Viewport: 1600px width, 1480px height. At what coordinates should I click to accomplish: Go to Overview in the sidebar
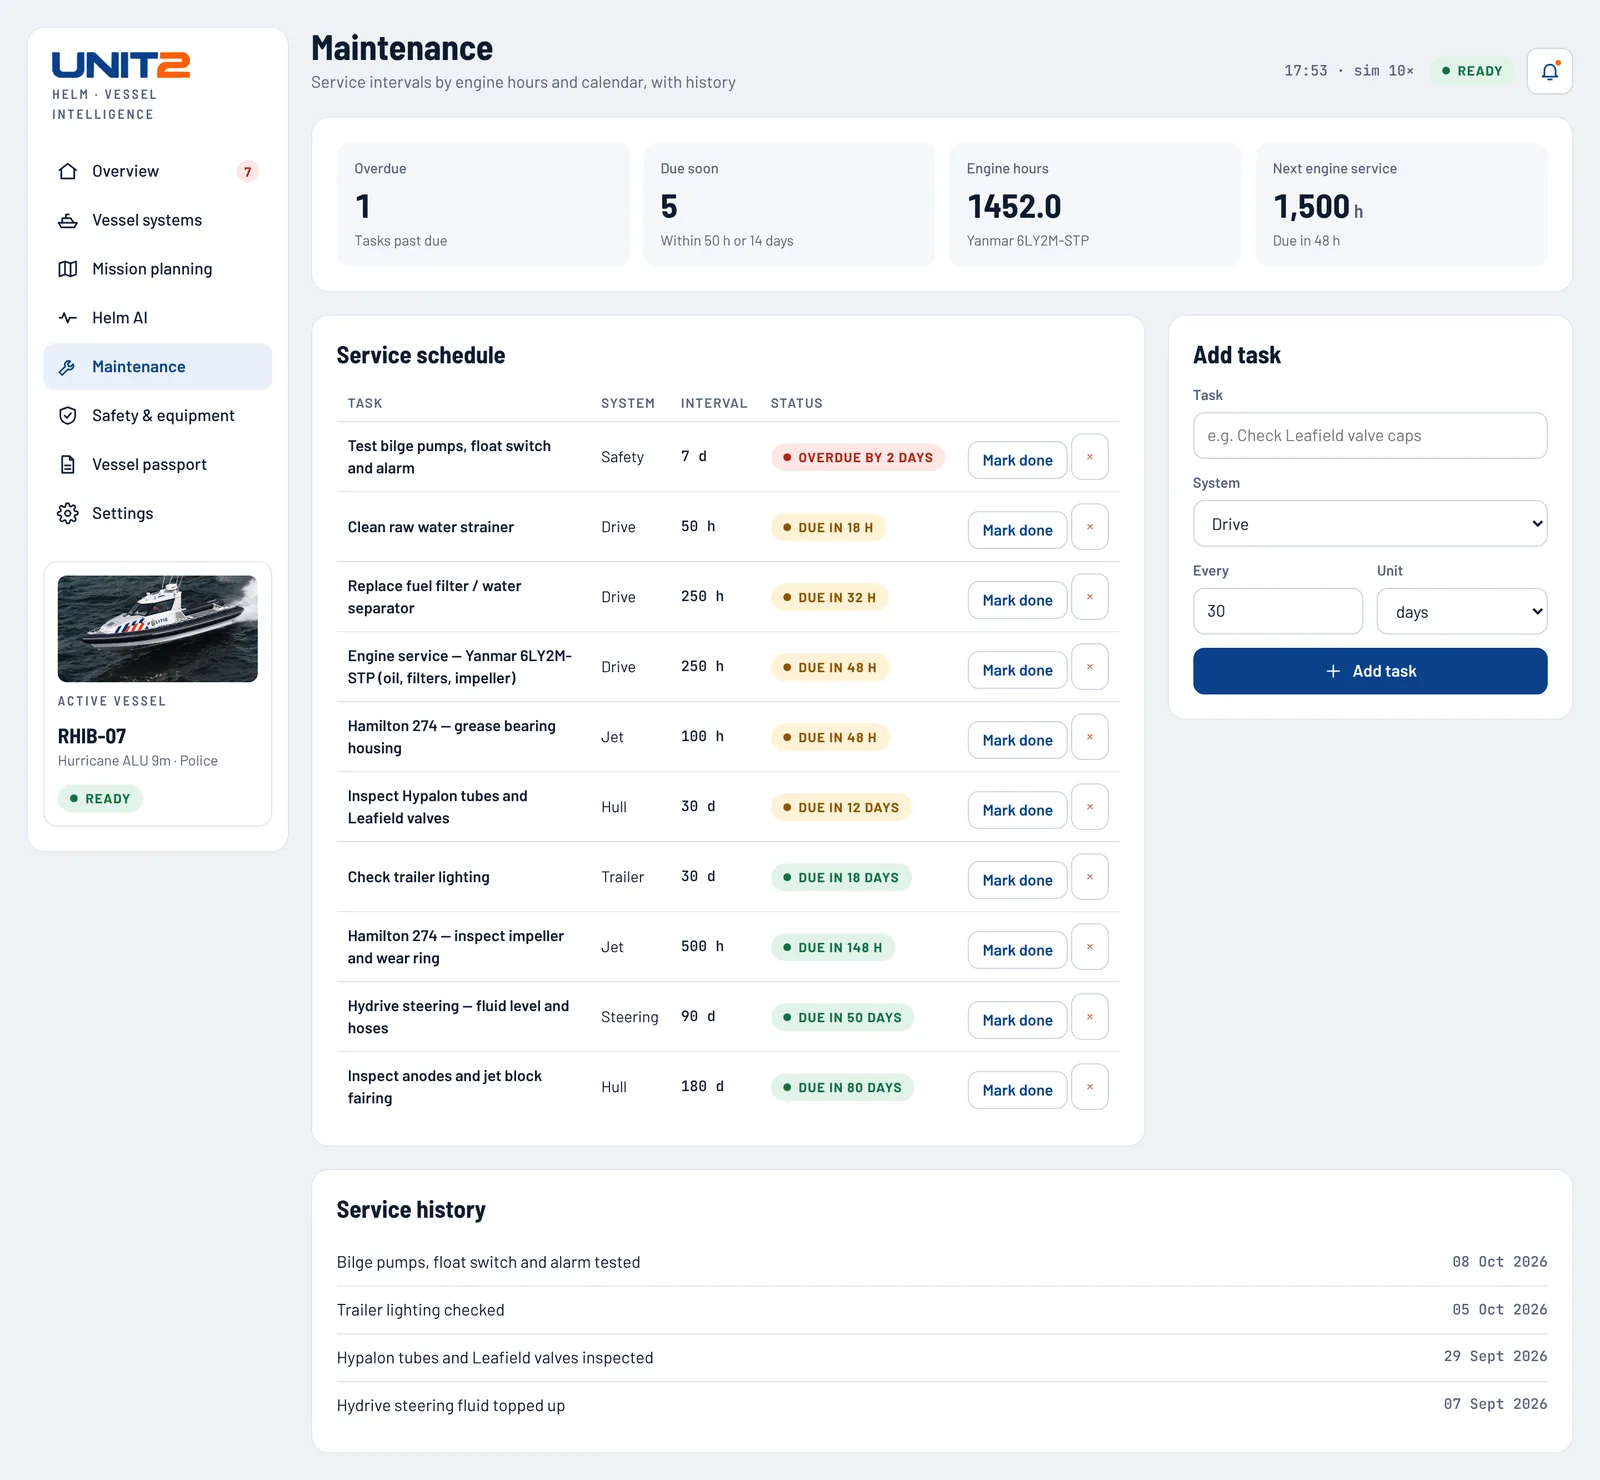[157, 171]
